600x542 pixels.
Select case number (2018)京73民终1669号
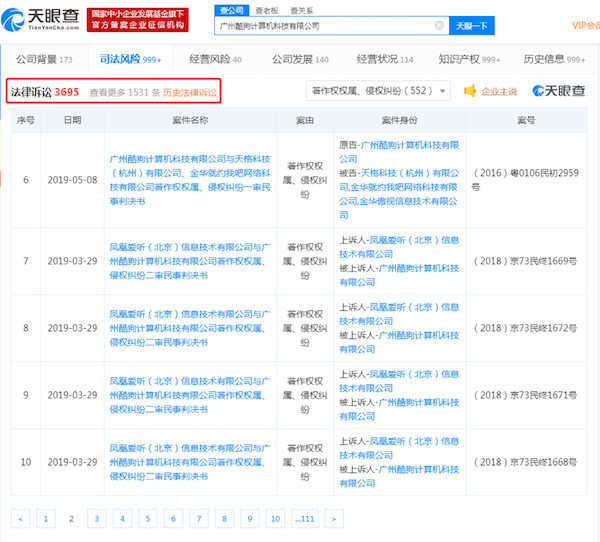[x=525, y=261]
